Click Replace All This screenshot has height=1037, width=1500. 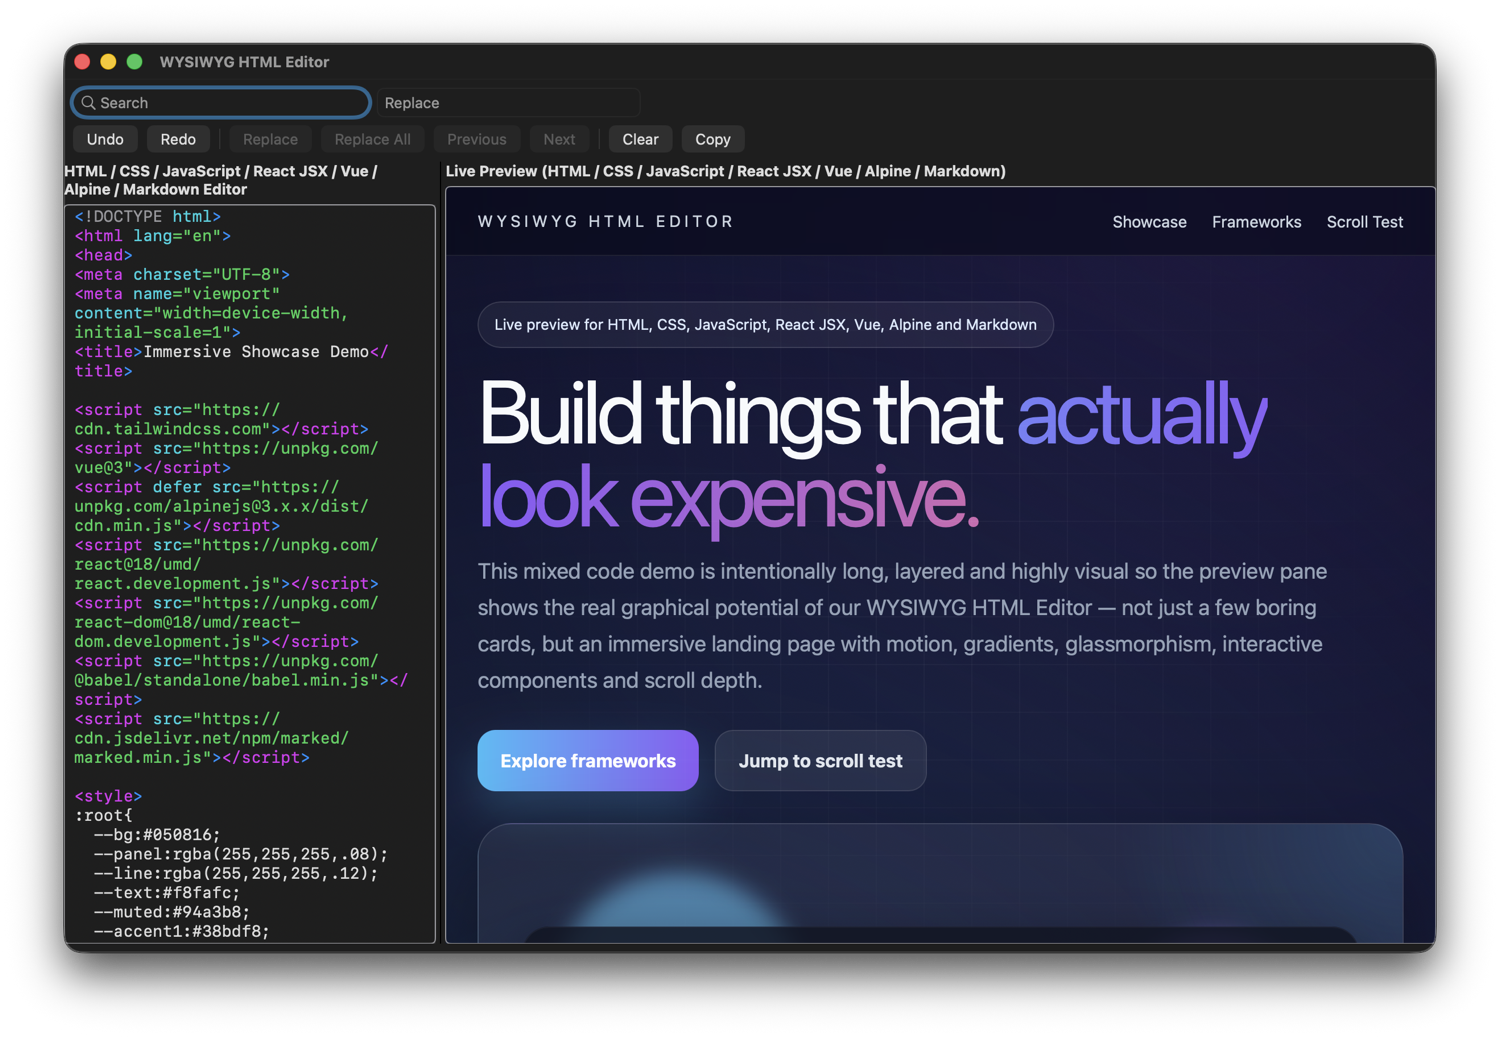point(371,139)
